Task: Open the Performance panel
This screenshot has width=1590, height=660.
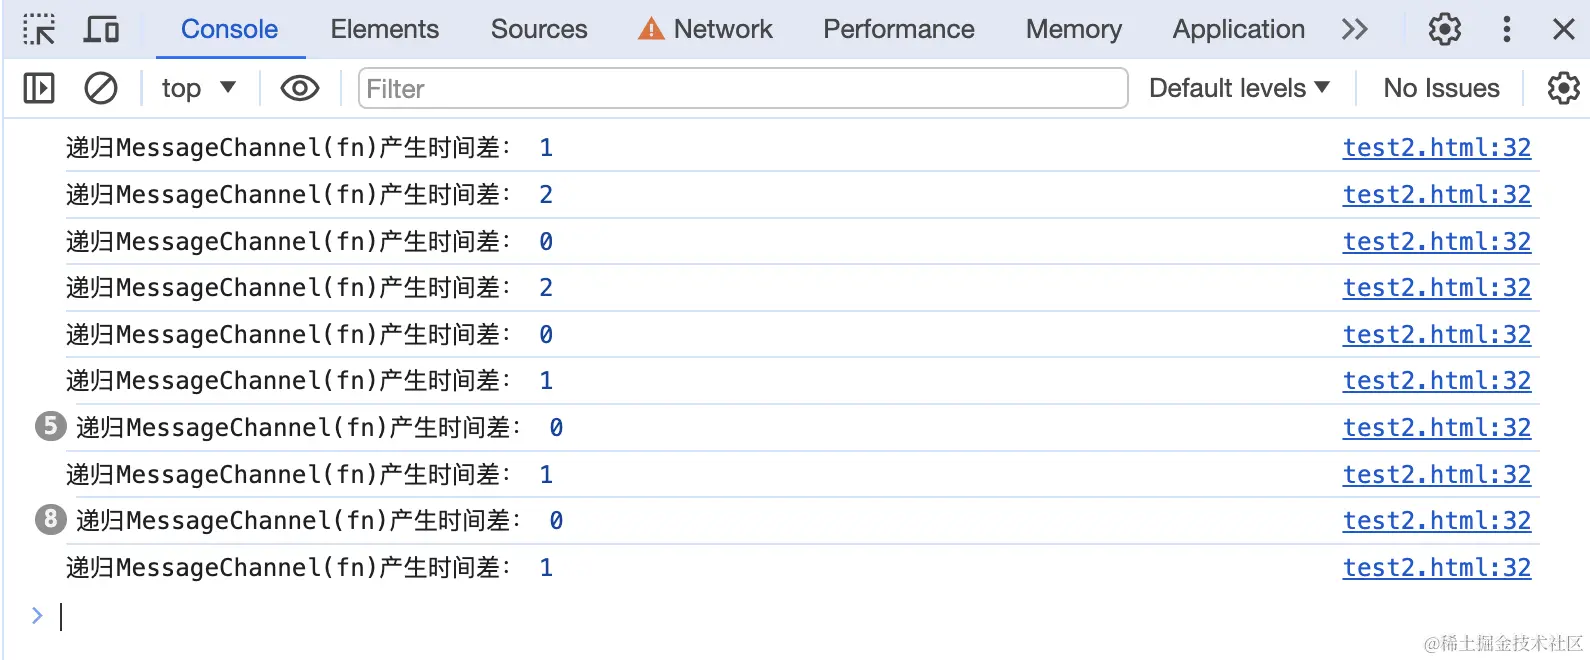Action: point(897,29)
